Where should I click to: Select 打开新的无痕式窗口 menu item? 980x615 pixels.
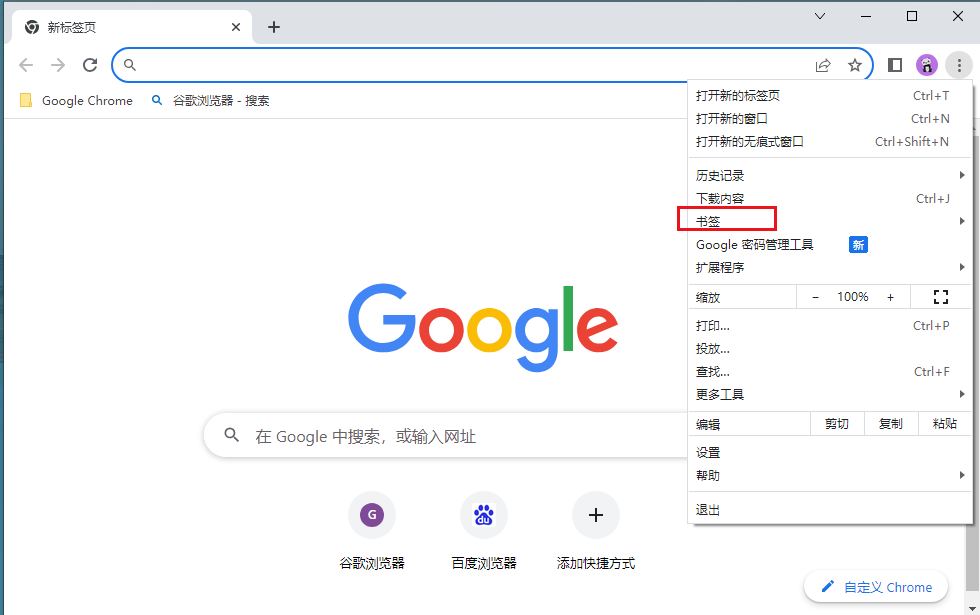[830, 142]
